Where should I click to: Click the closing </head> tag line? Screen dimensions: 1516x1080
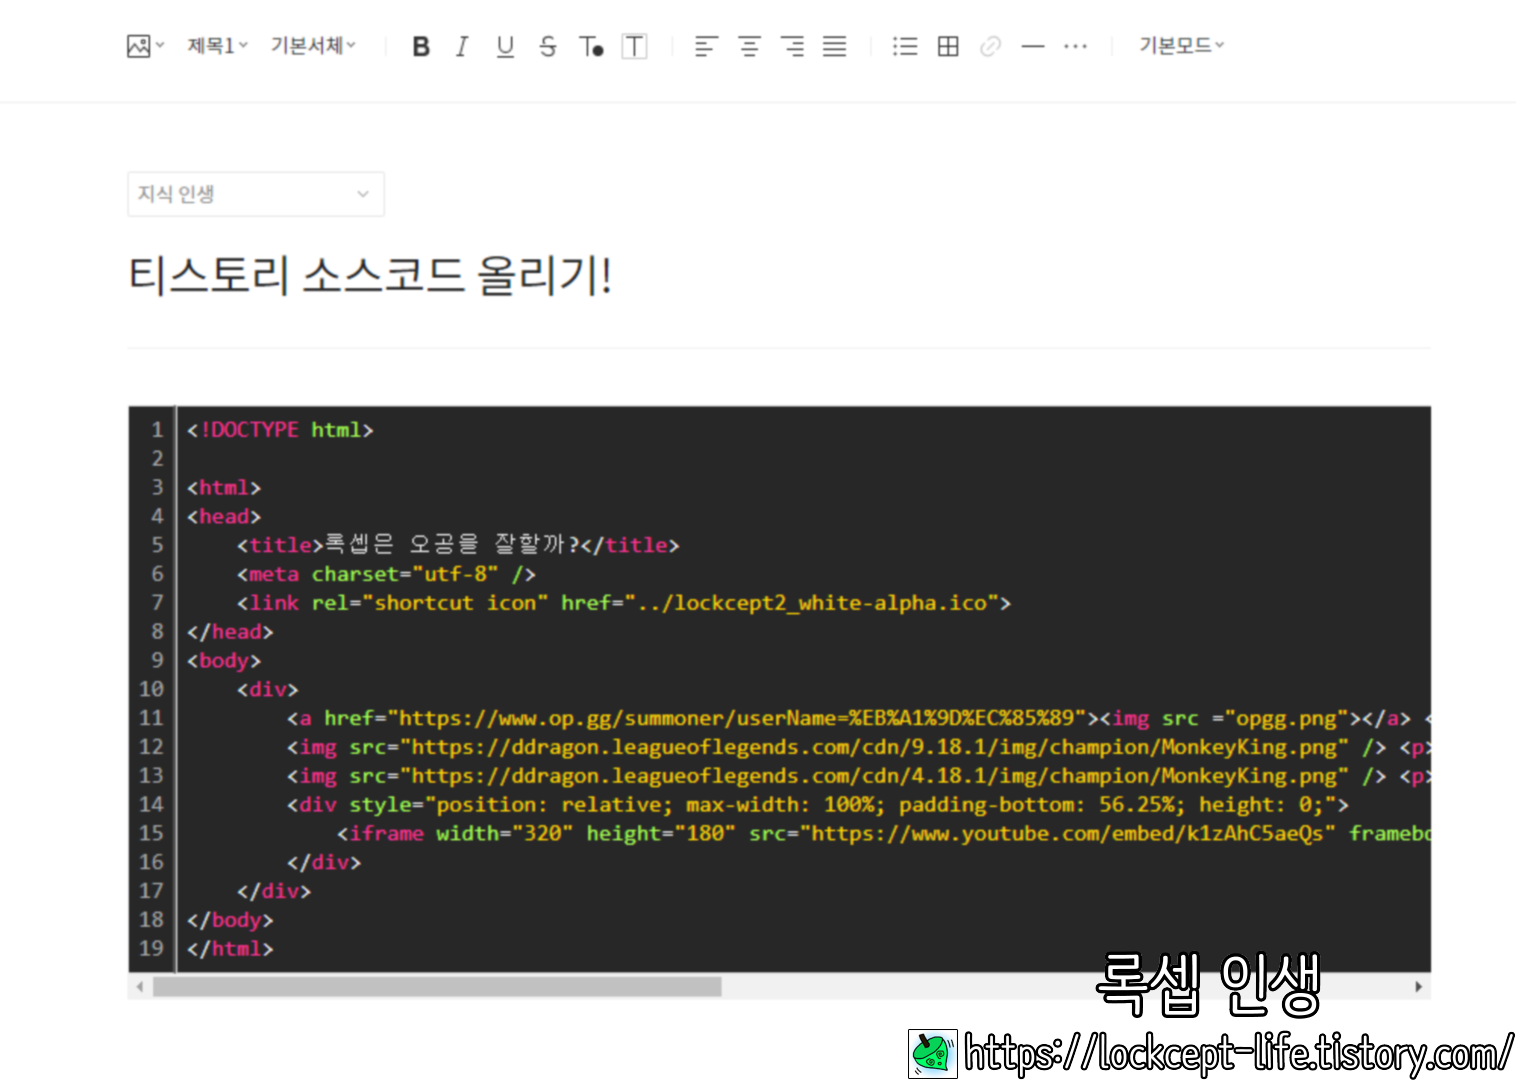230,632
